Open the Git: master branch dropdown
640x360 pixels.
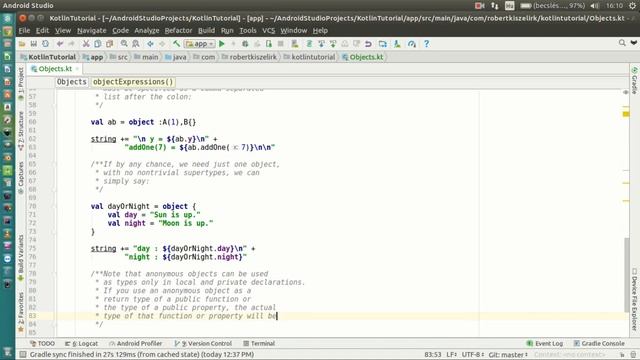tap(508, 355)
